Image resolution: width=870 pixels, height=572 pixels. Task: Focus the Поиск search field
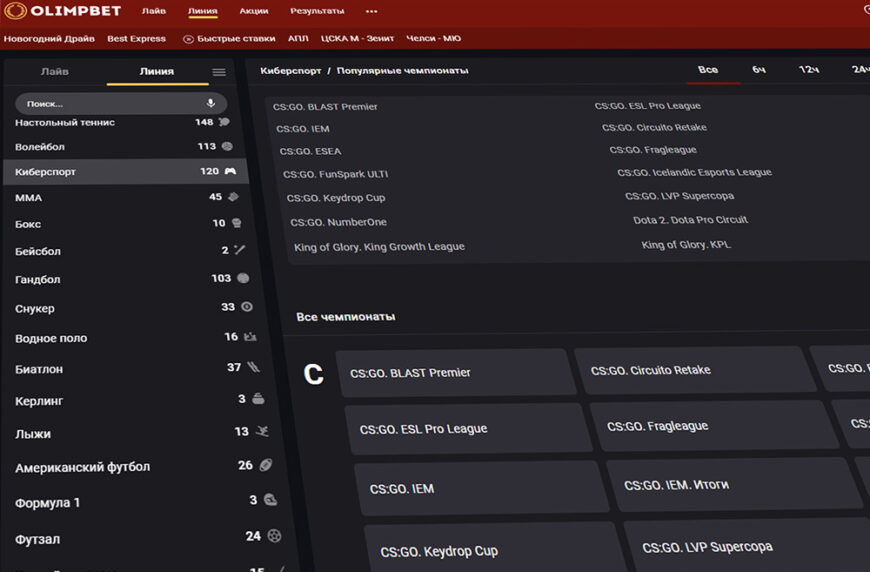(x=121, y=104)
